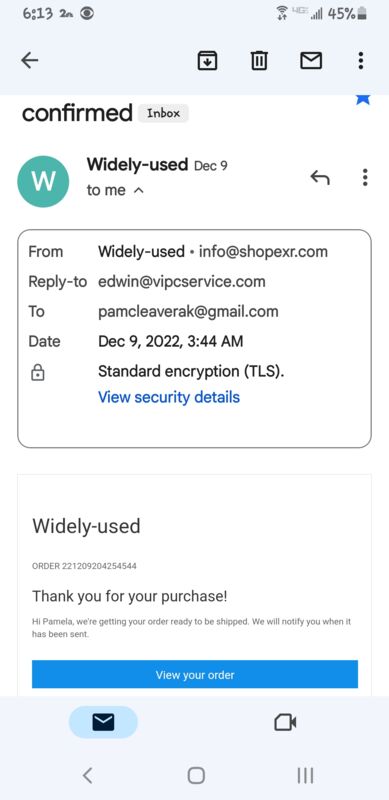This screenshot has width=389, height=800.
Task: Open recent apps with the three-lines button
Action: click(x=305, y=776)
